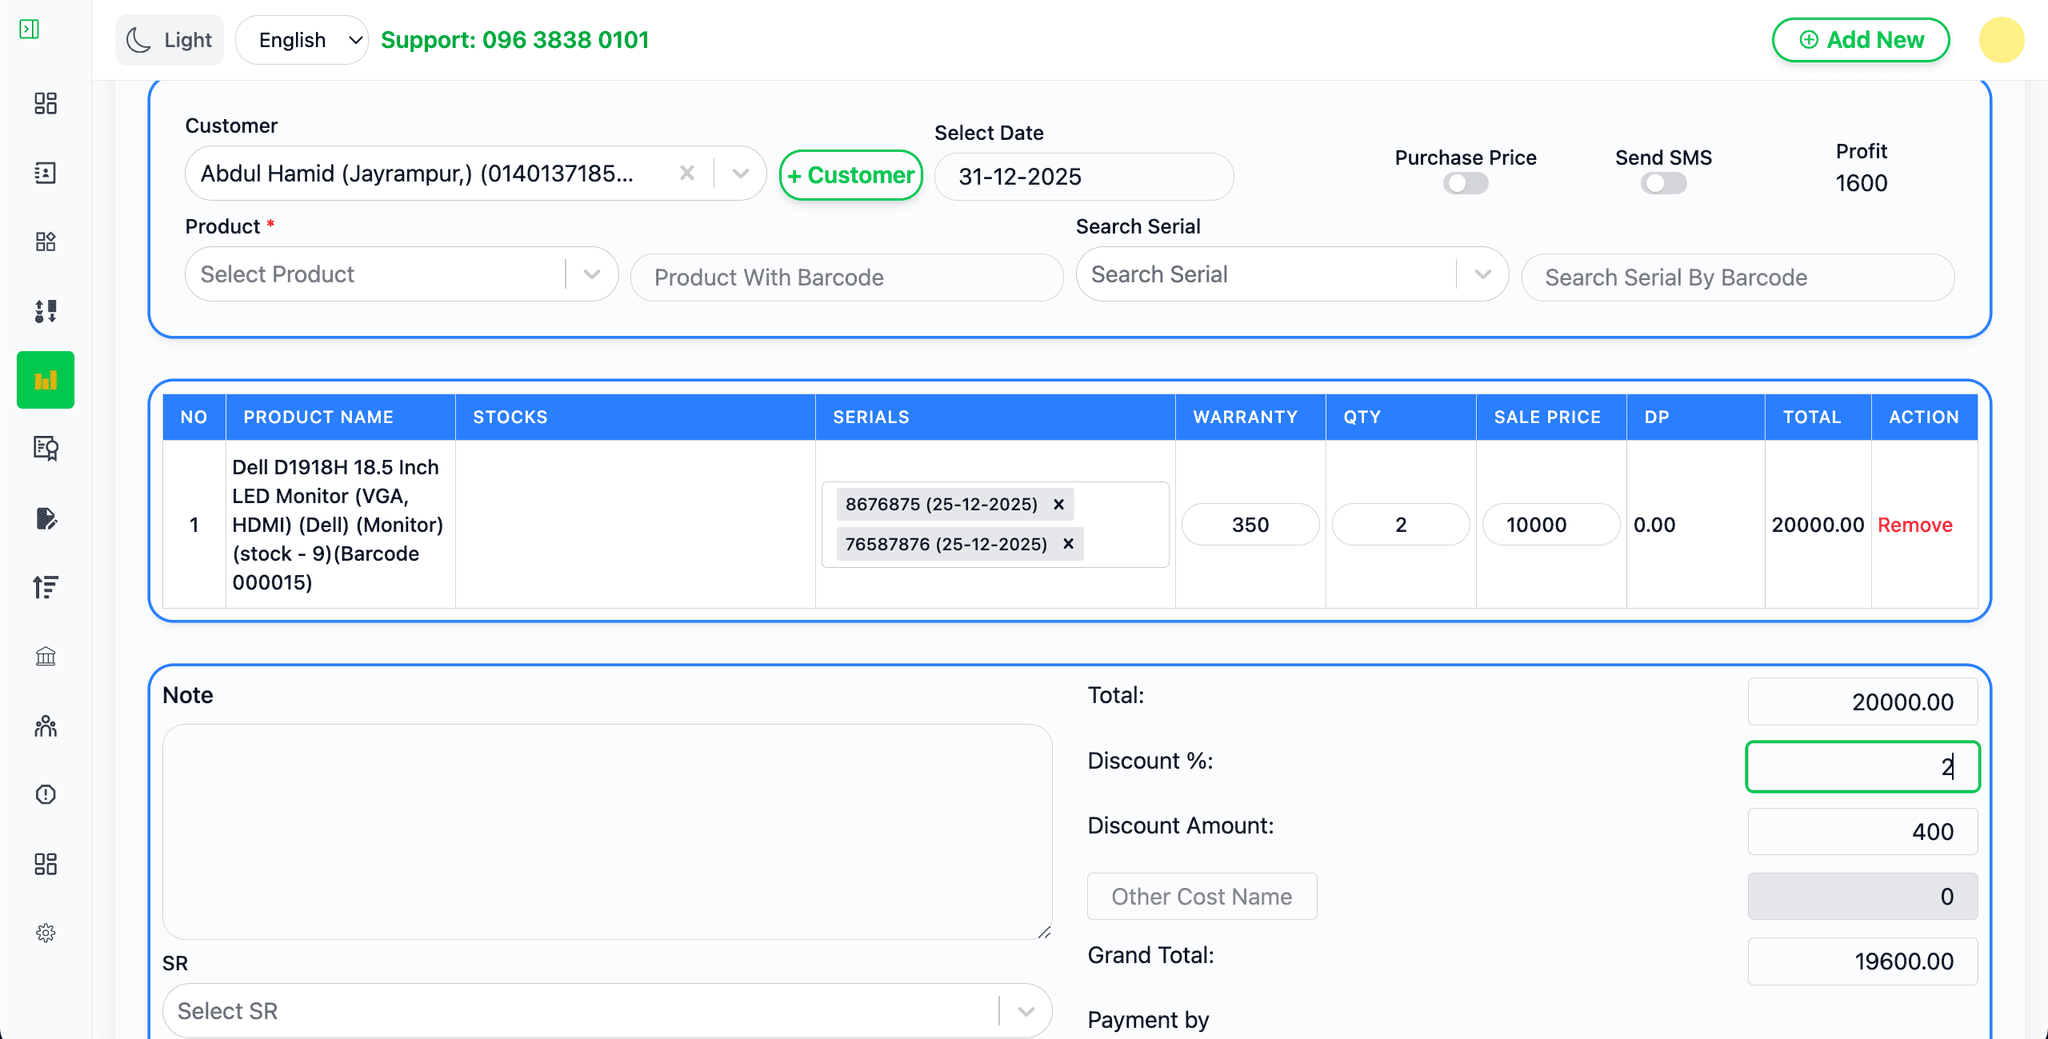The image size is (2048, 1039).
Task: Open the bank building sidebar icon
Action: (x=45, y=656)
